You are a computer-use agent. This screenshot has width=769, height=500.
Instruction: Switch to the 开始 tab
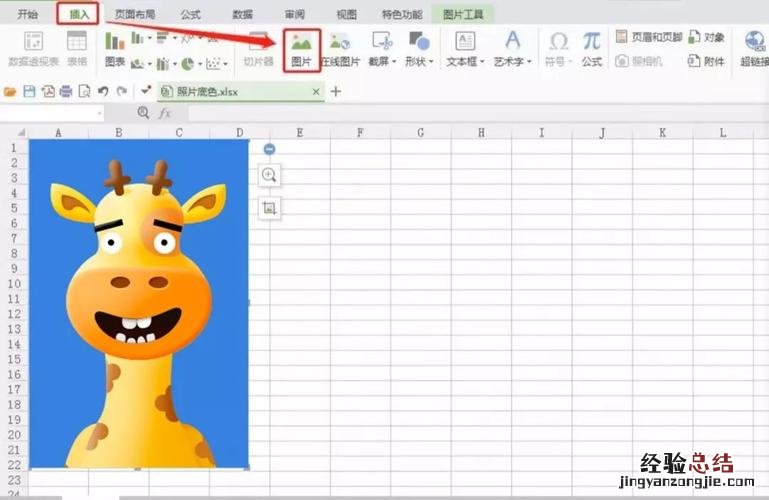28,14
